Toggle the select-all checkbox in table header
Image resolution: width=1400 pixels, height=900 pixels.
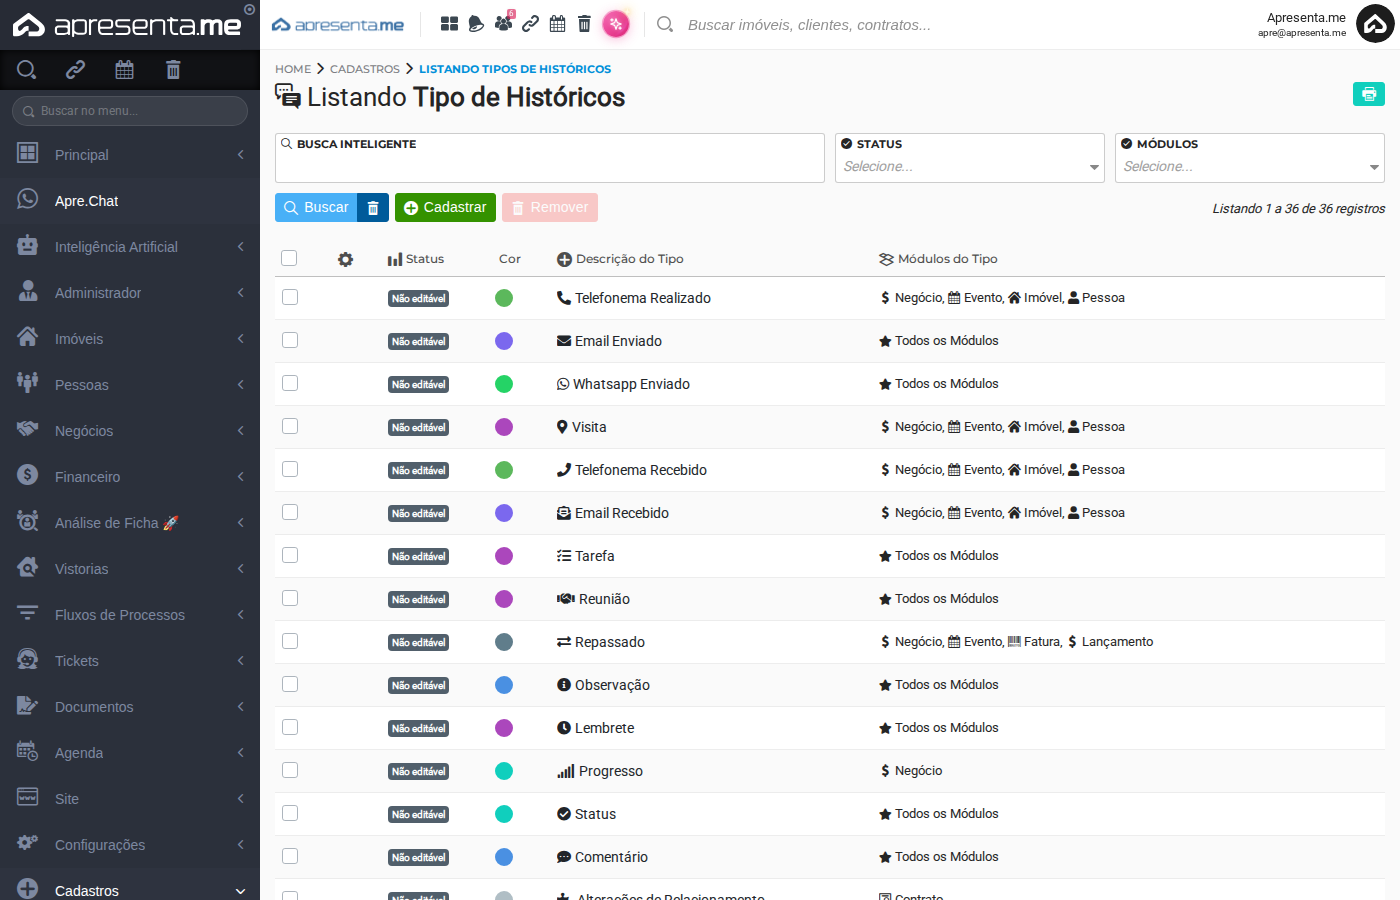coord(289,258)
